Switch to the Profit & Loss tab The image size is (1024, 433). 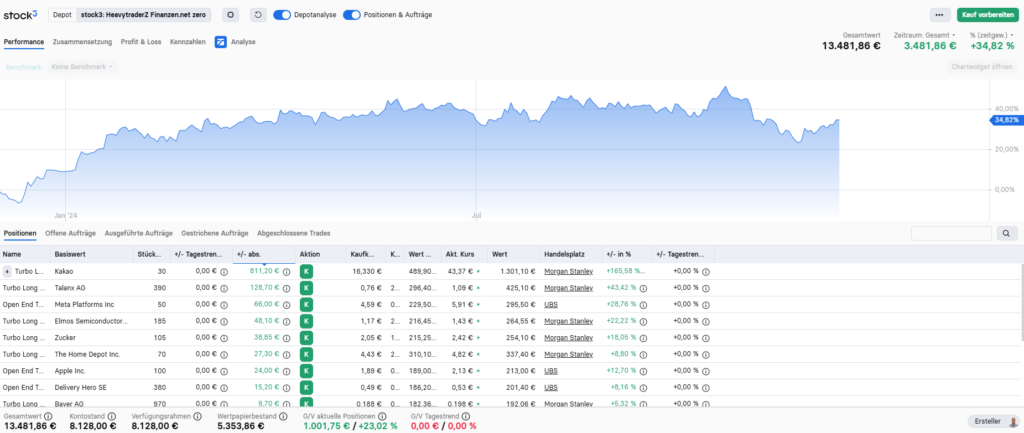pos(141,42)
